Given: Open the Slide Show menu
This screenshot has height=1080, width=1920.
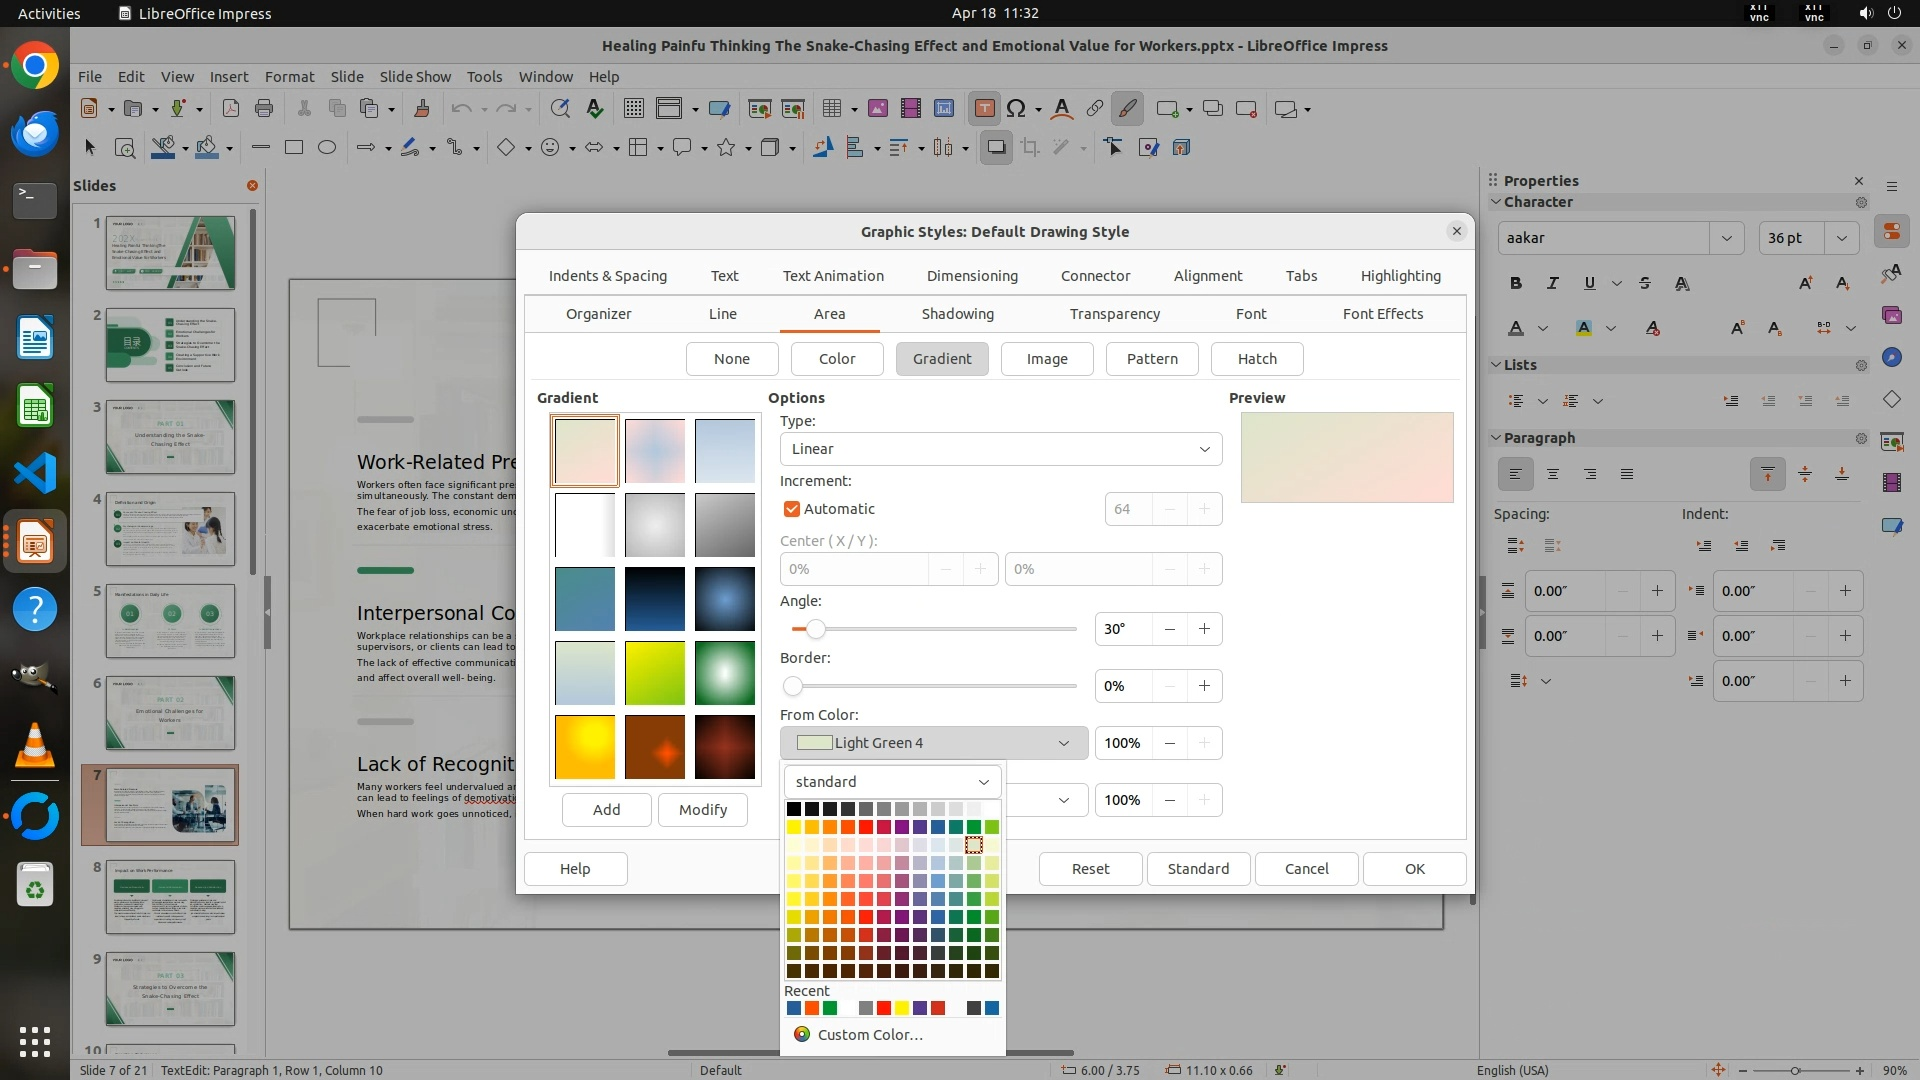Looking at the screenshot, I should pyautogui.click(x=415, y=77).
